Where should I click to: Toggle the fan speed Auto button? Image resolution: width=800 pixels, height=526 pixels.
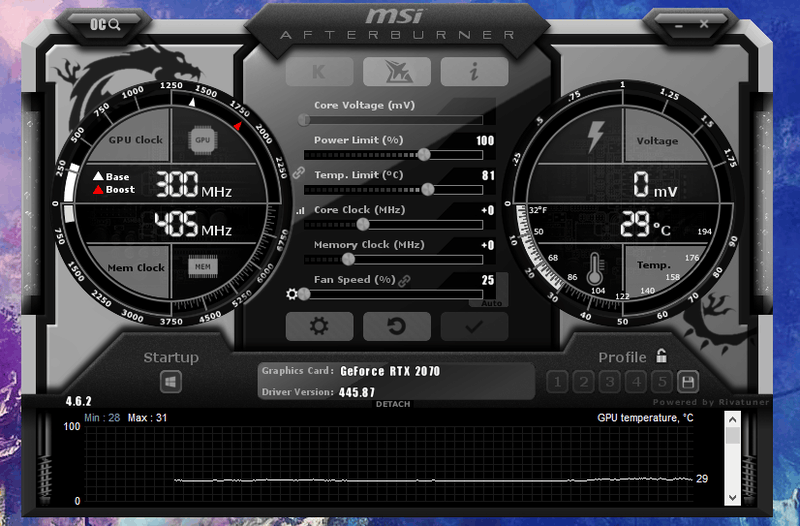tap(491, 303)
